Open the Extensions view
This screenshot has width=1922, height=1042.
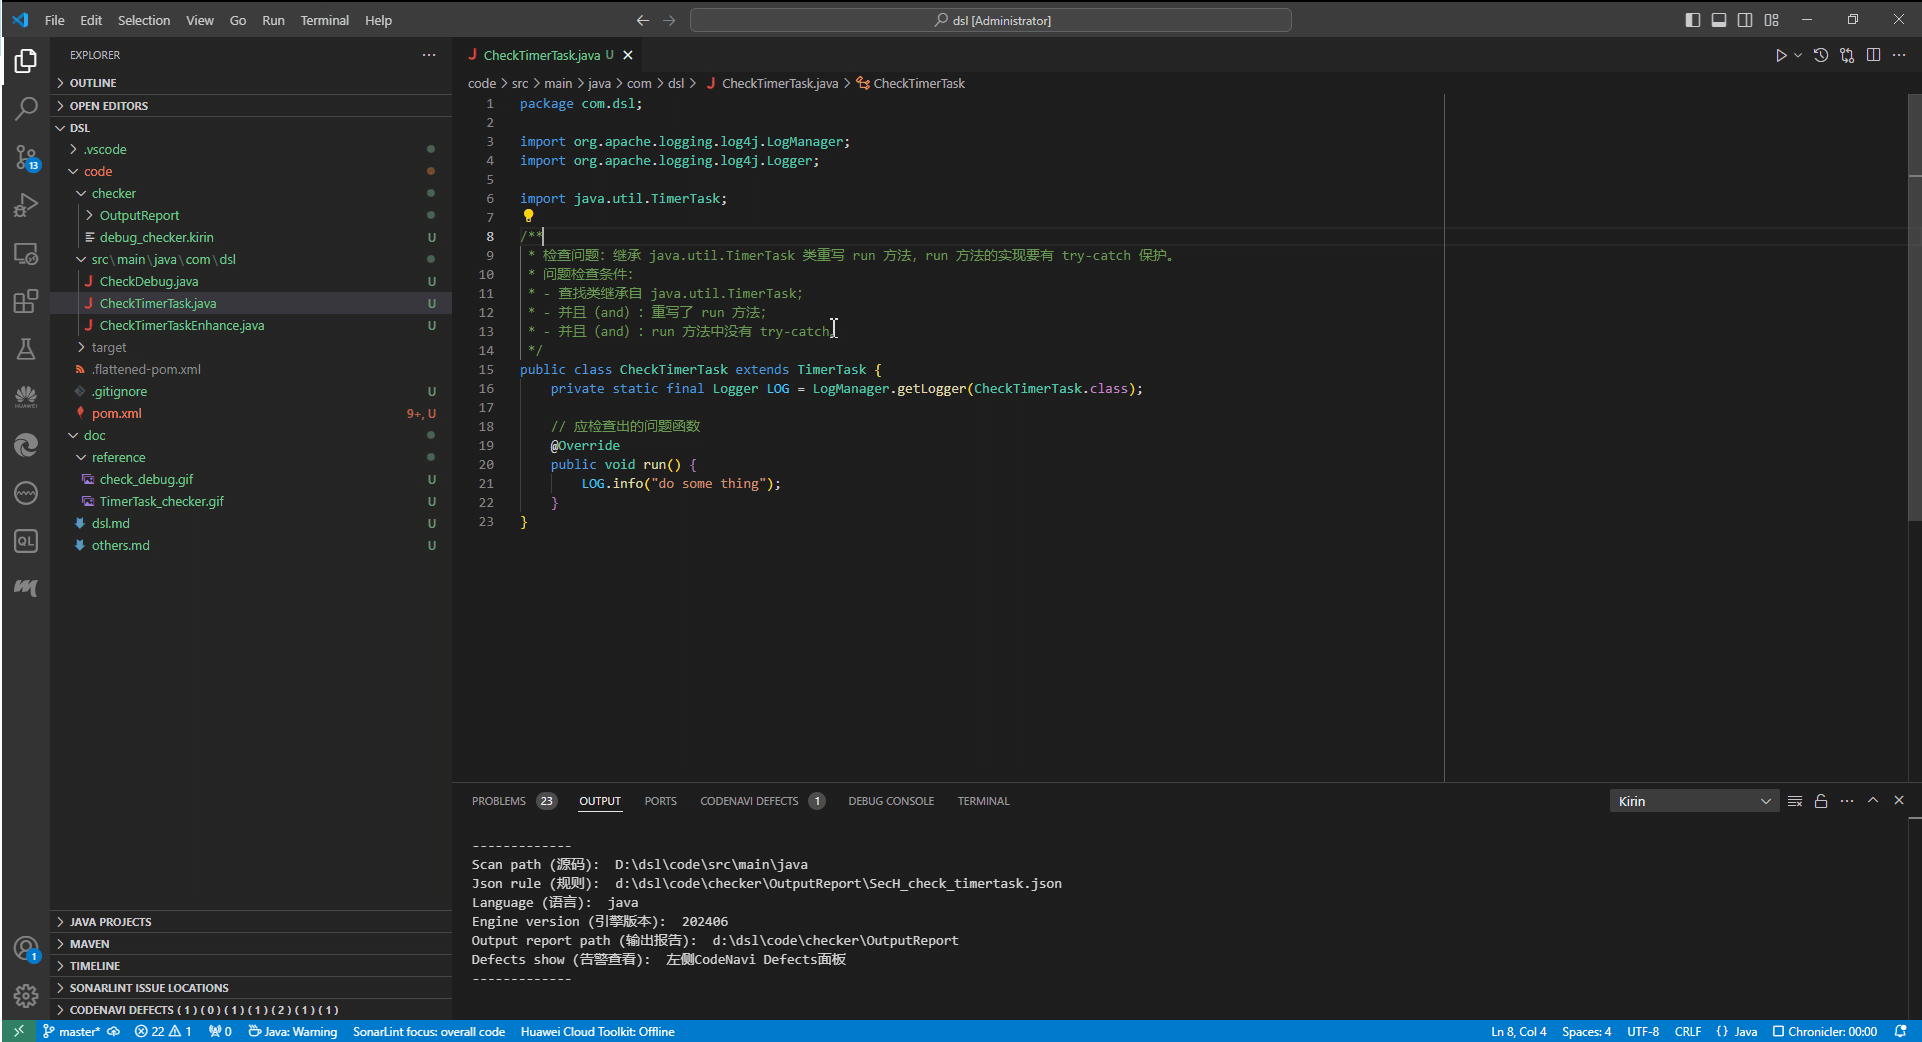(x=26, y=301)
